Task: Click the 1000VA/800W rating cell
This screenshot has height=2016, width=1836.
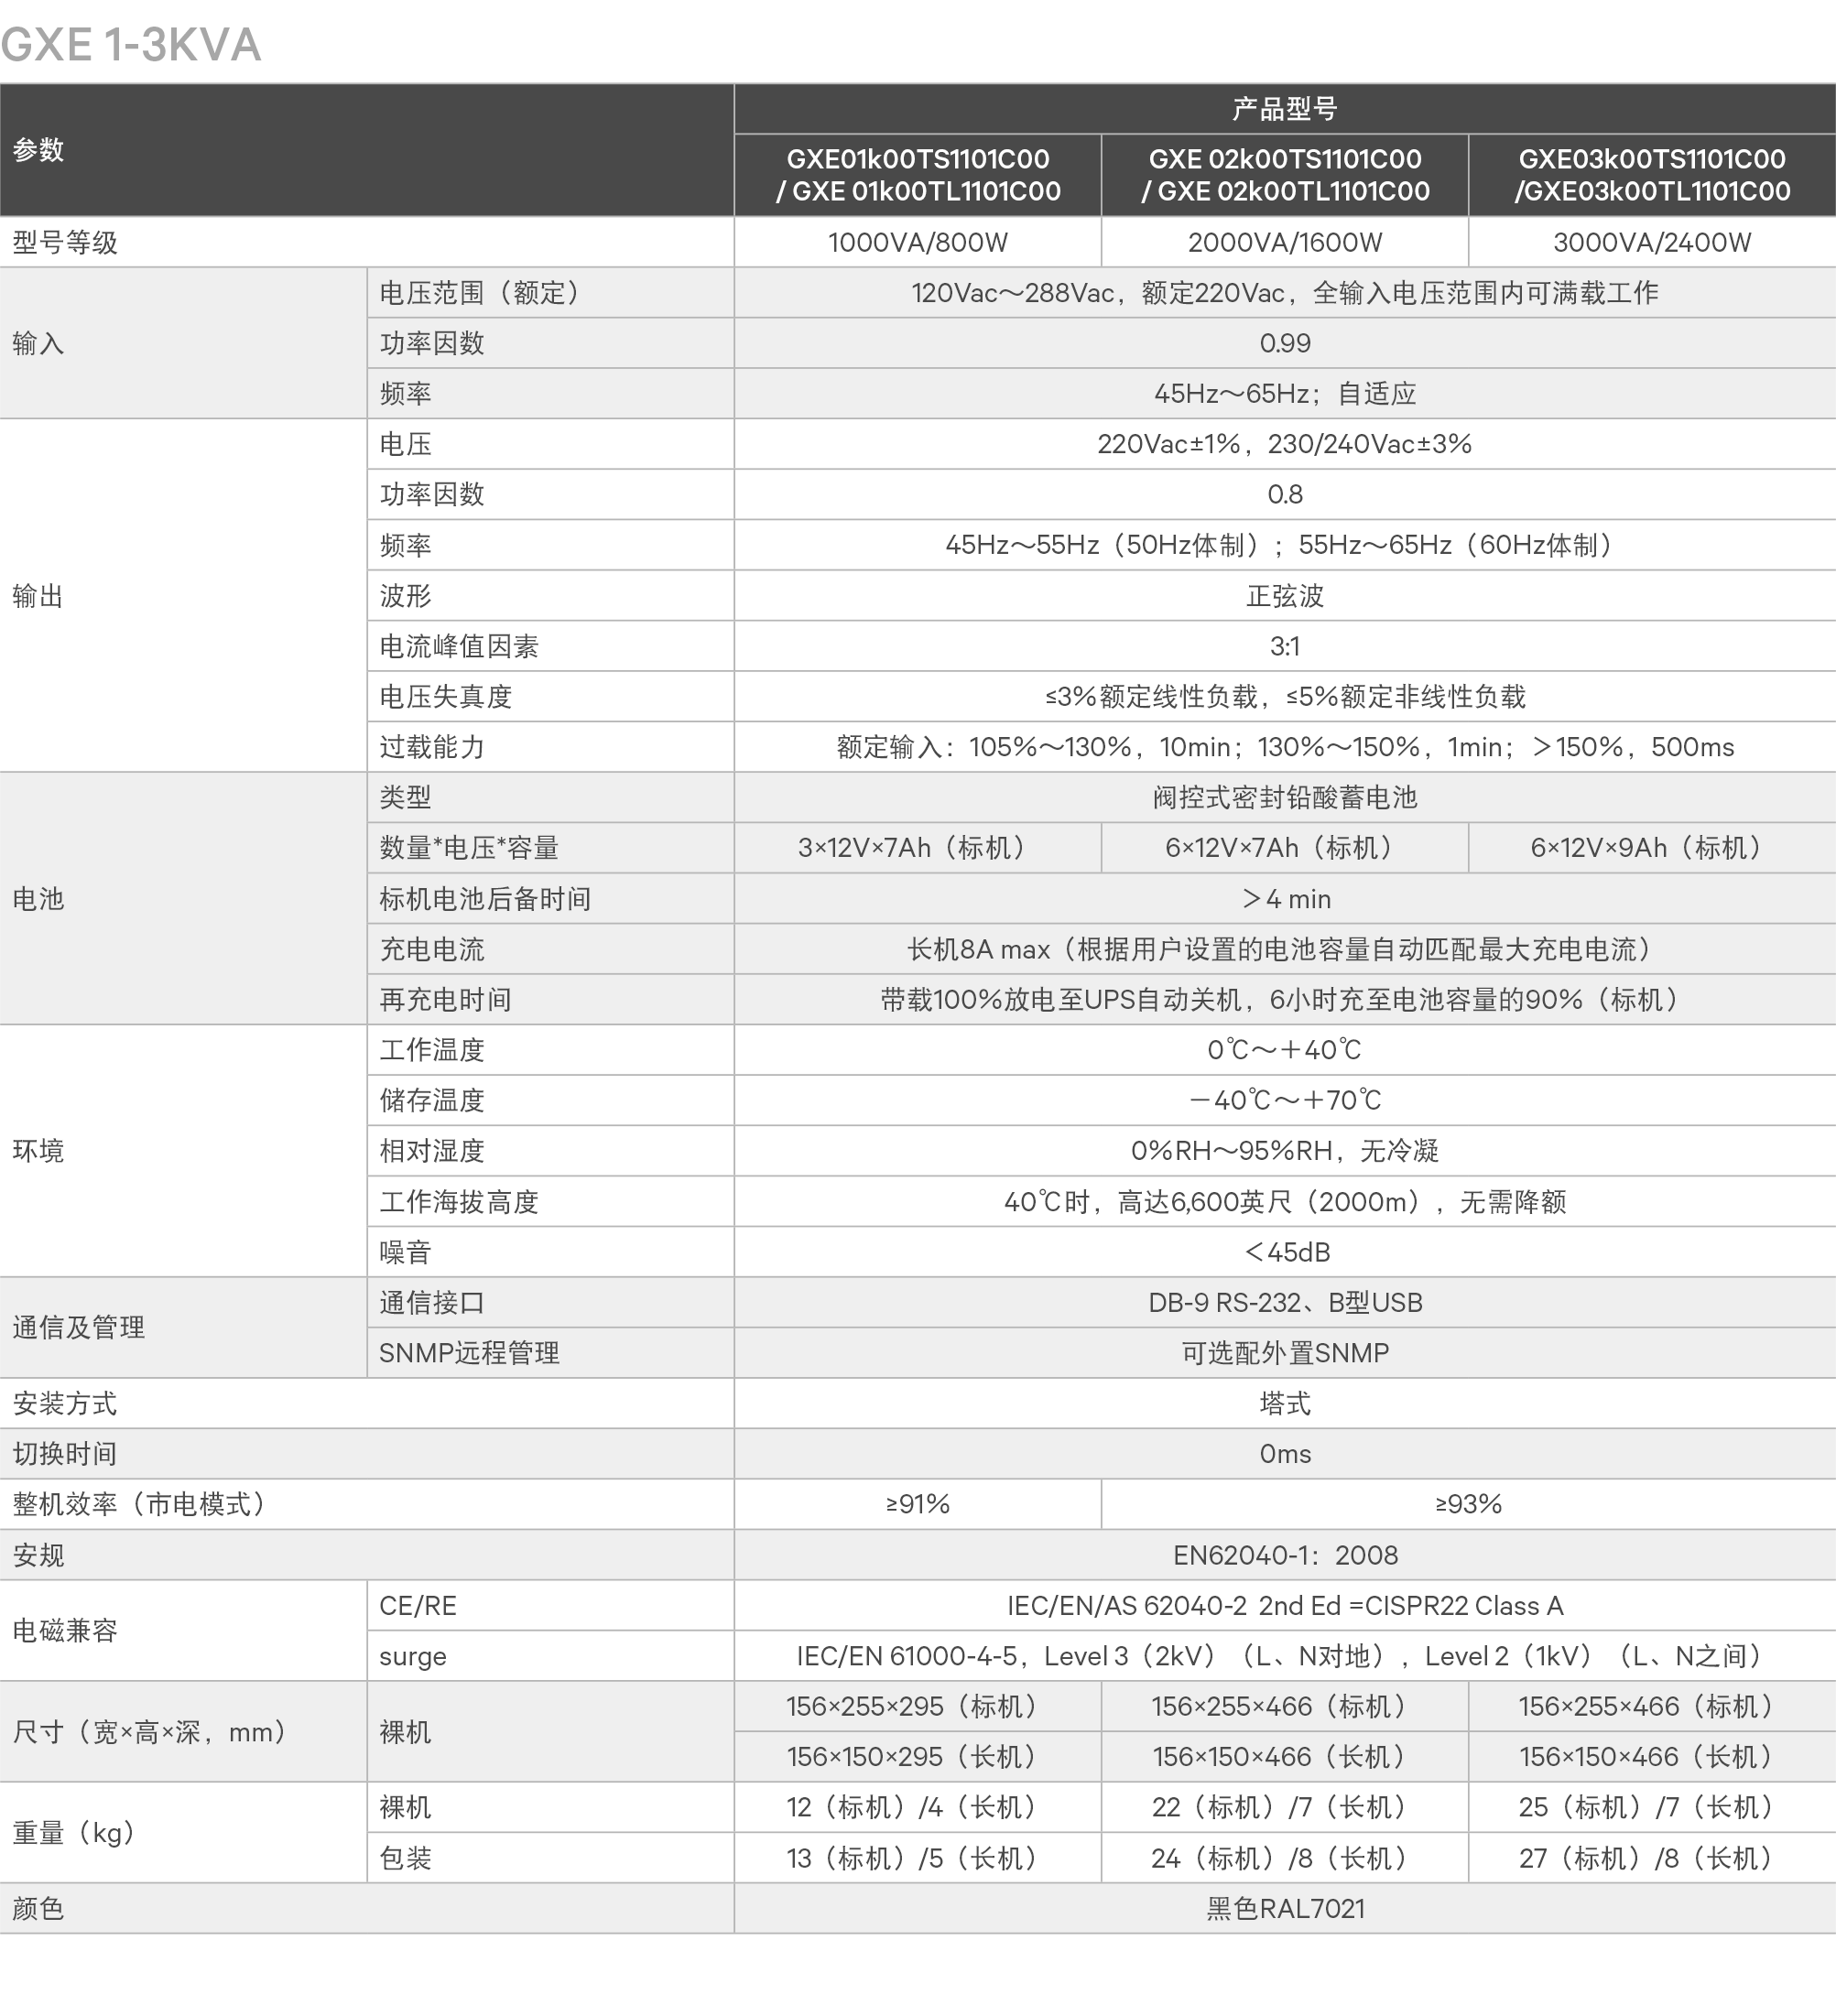Action: (918, 242)
